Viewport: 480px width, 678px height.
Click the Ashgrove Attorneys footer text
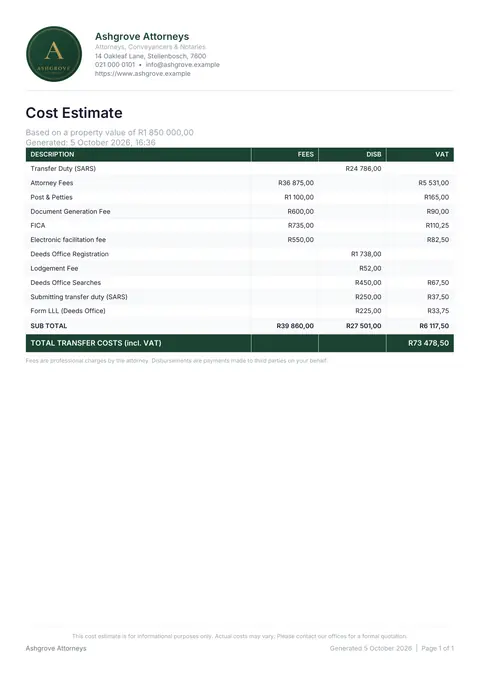coord(56,648)
